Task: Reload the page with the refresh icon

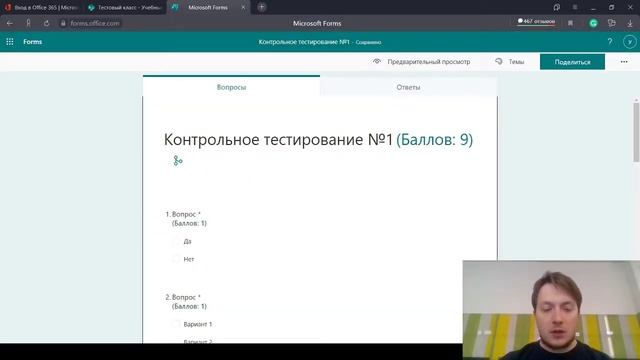Action: click(47, 23)
